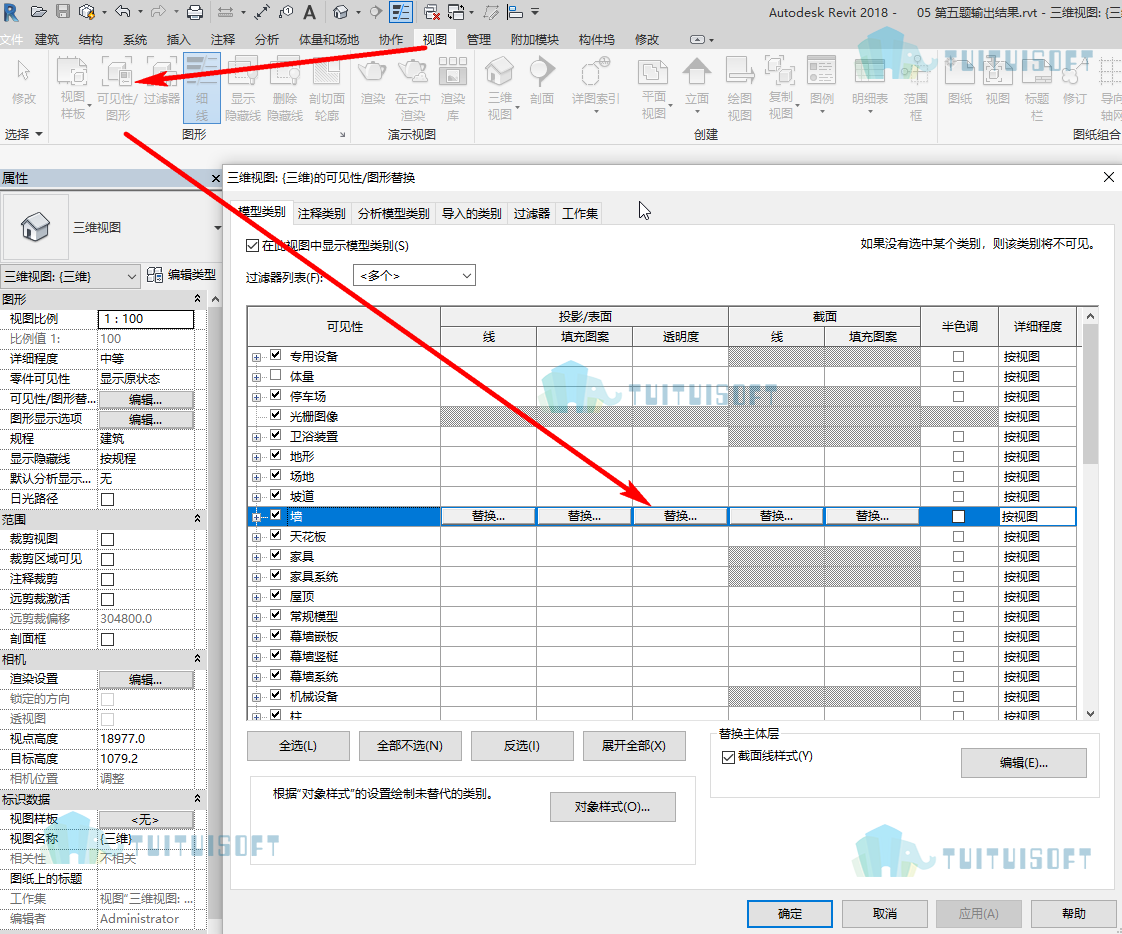
Task: Toggle the Thin Lines icon in quick access toolbar
Action: (401, 12)
